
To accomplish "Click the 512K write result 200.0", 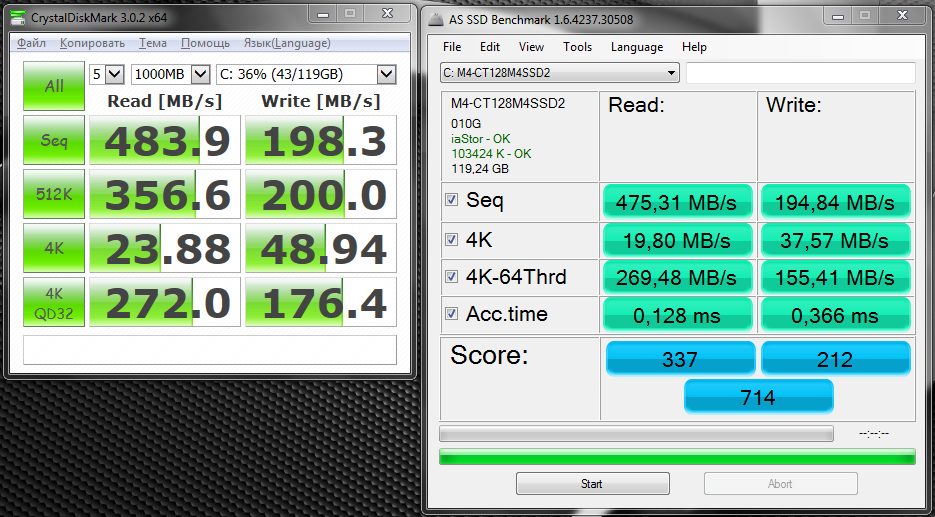I will 321,194.
